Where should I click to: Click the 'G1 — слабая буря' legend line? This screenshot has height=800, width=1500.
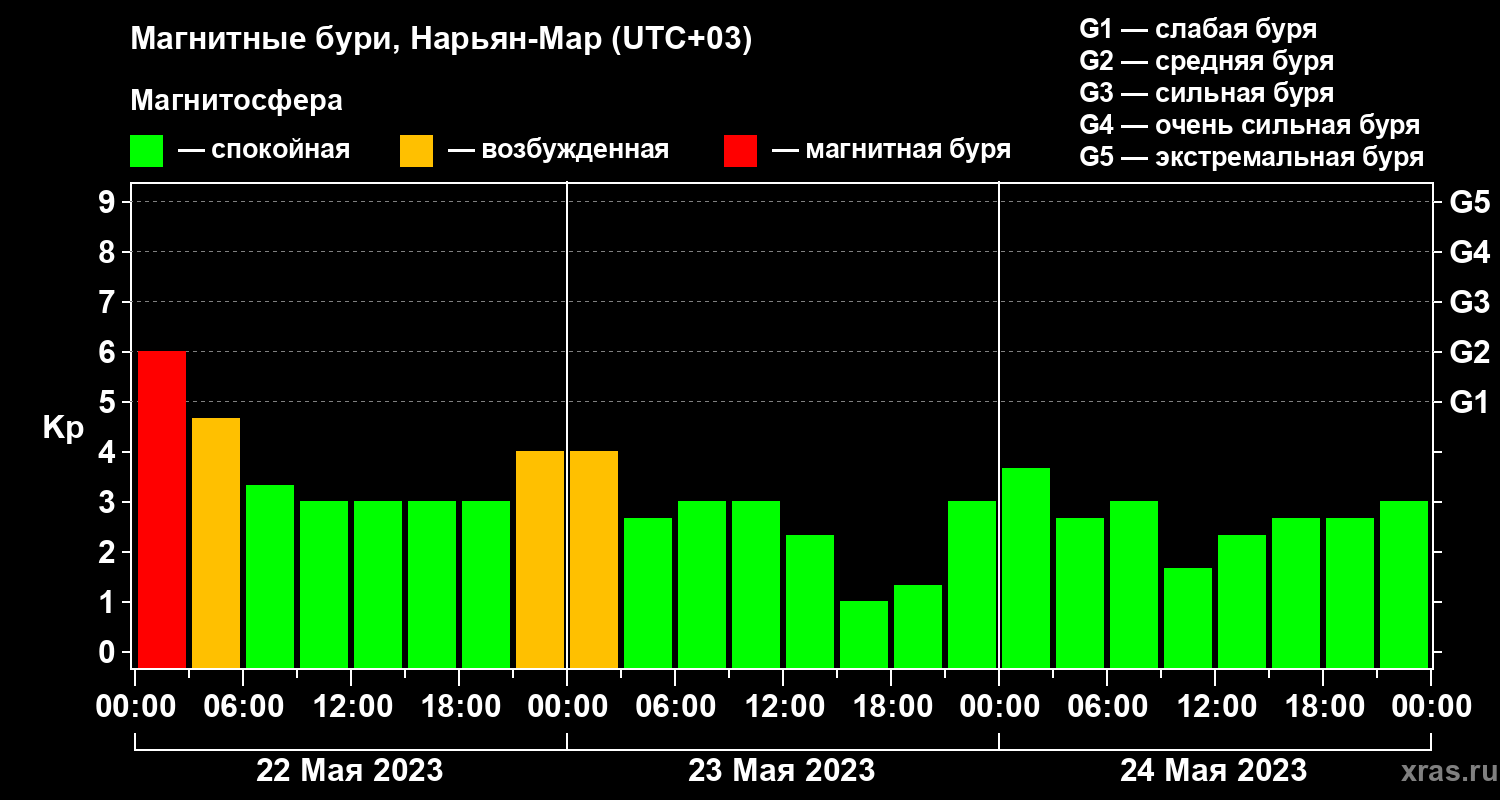click(x=1198, y=28)
